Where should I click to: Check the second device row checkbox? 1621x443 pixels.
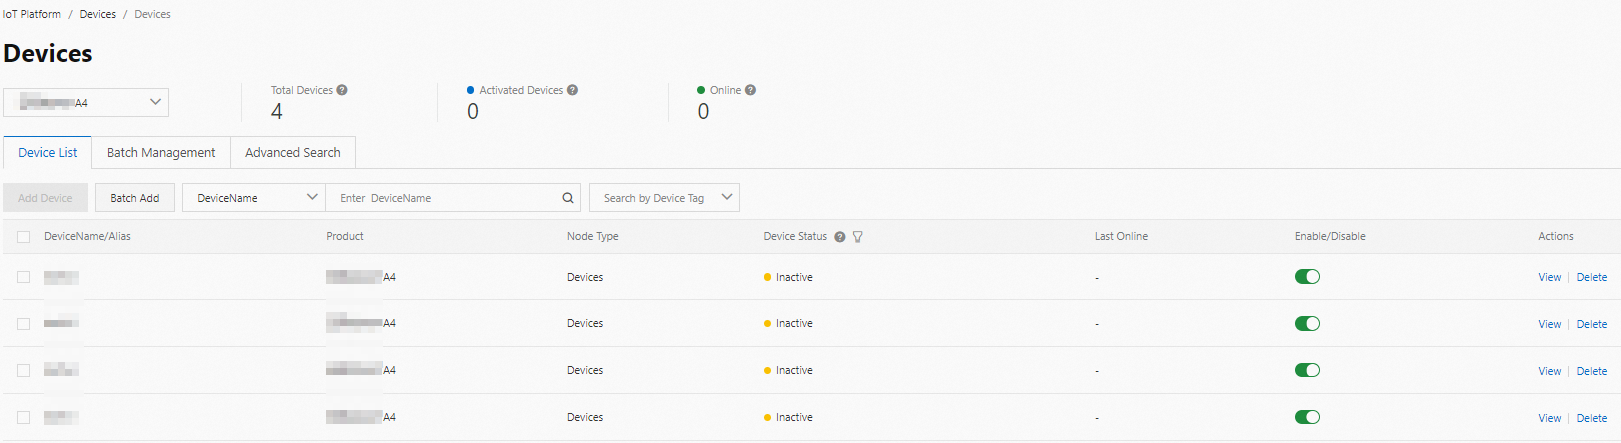[23, 324]
